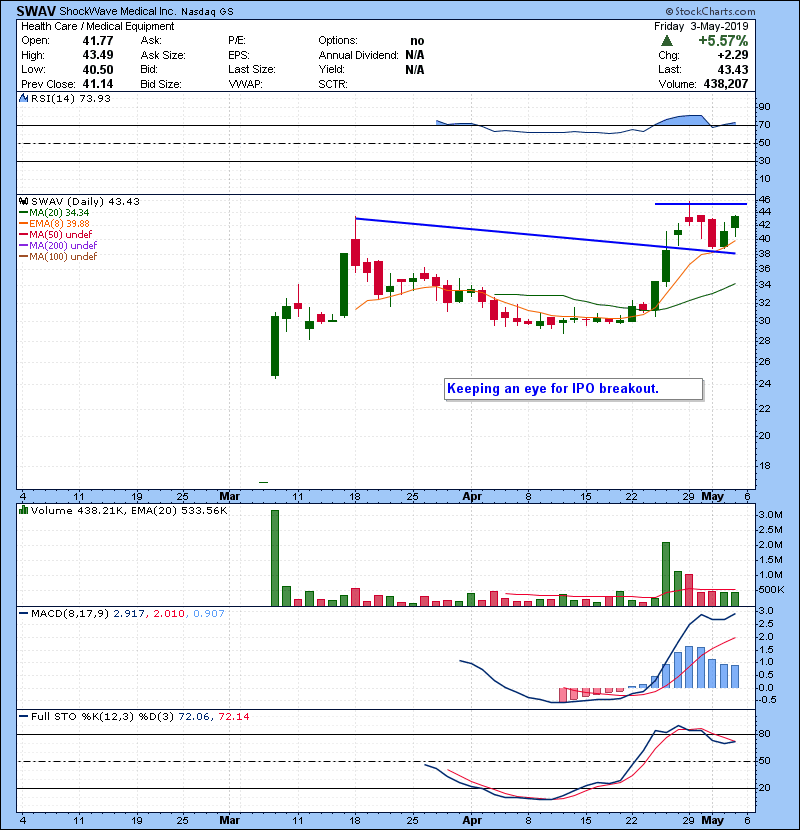The height and width of the screenshot is (830, 800).
Task: Click the Yield N/A value
Action: 415,69
